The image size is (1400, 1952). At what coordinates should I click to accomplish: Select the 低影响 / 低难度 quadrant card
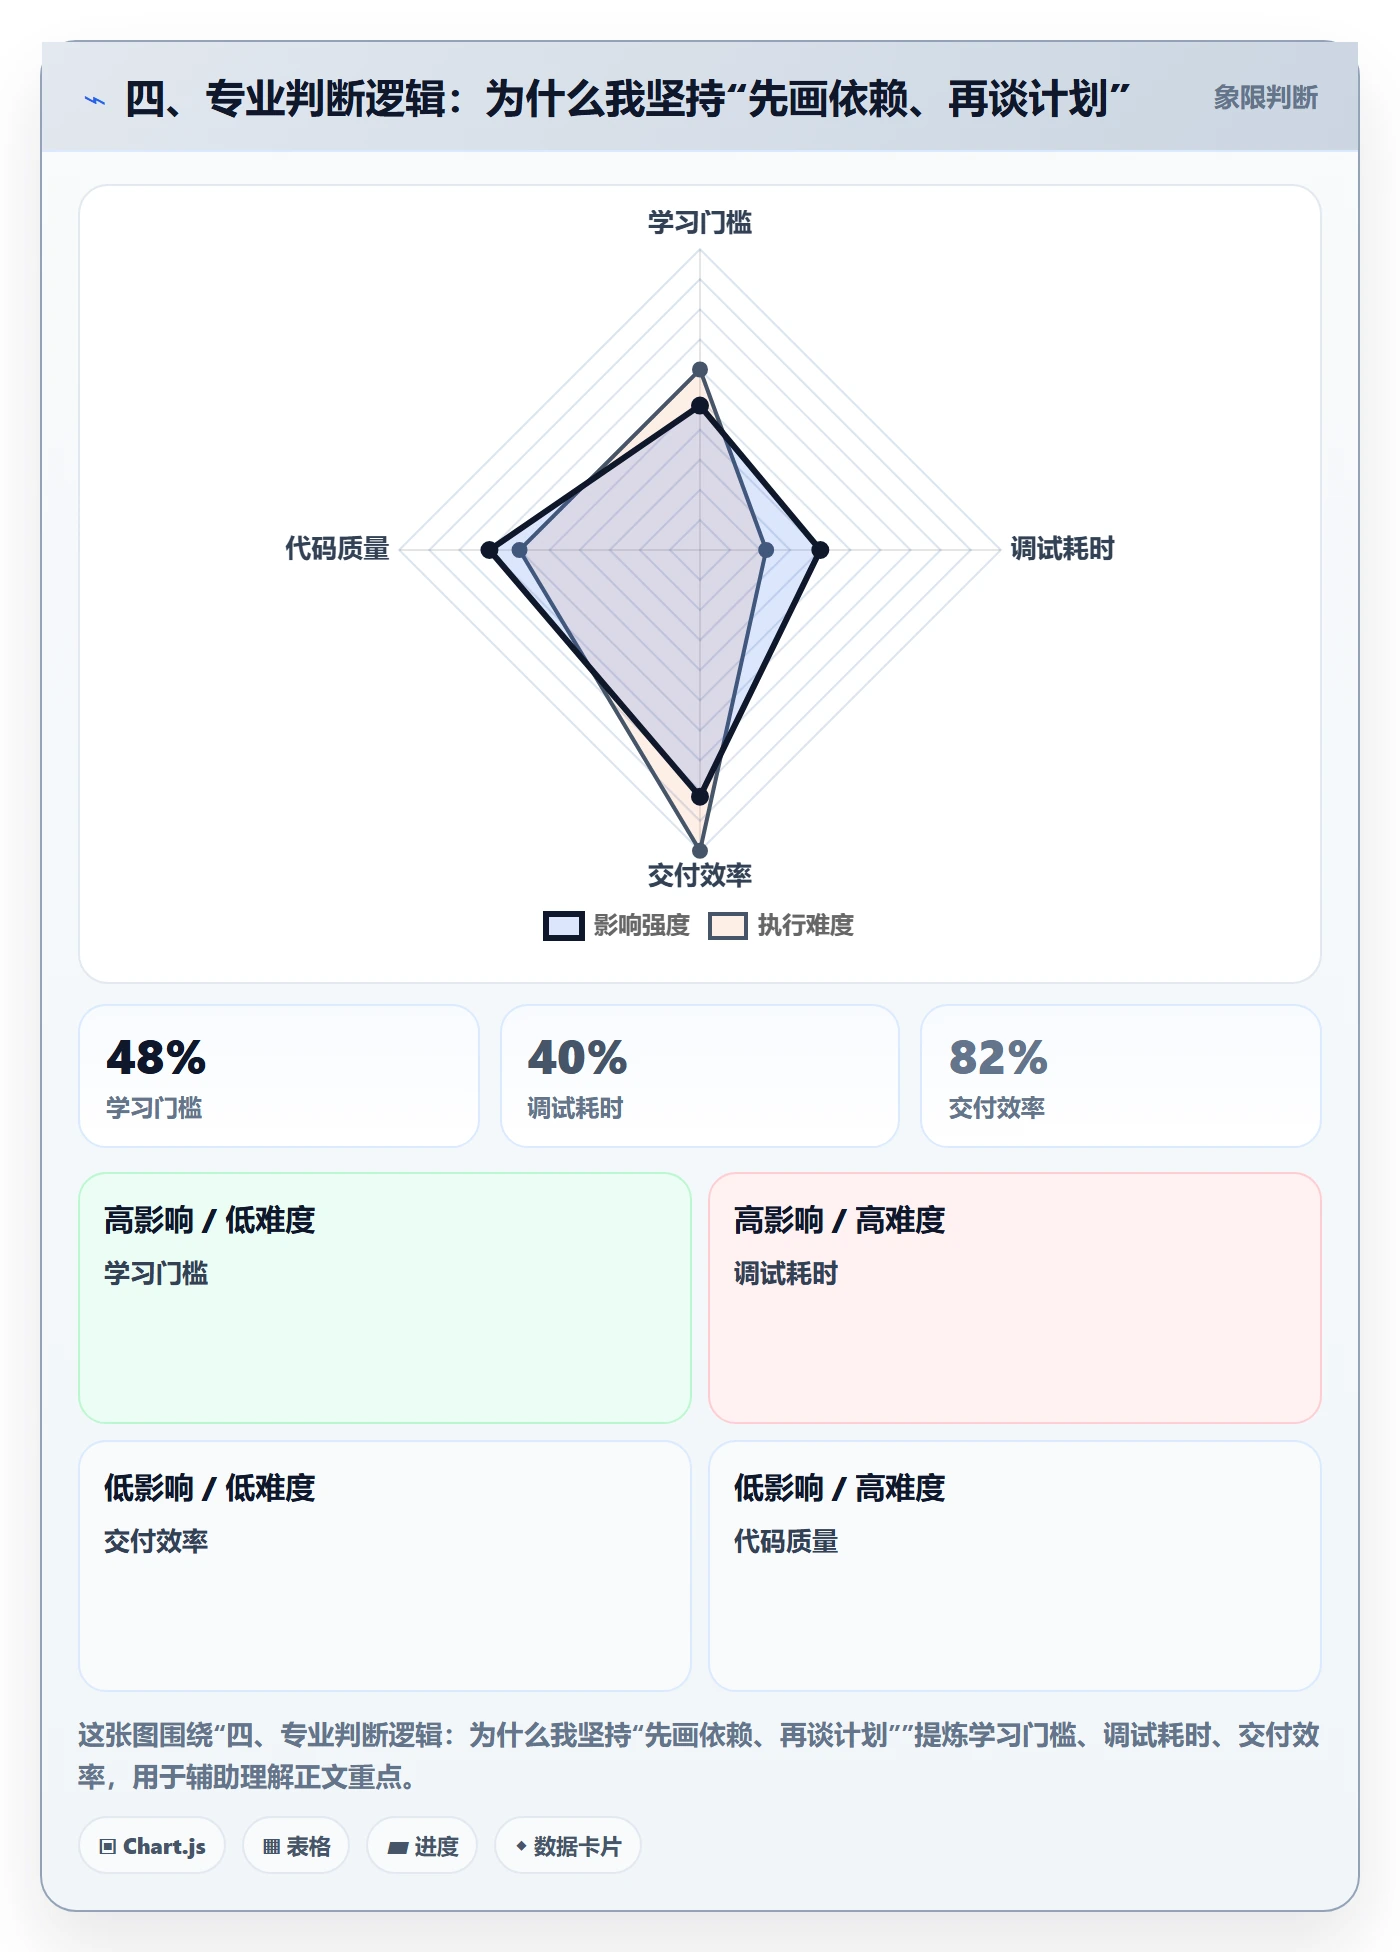(x=385, y=1566)
